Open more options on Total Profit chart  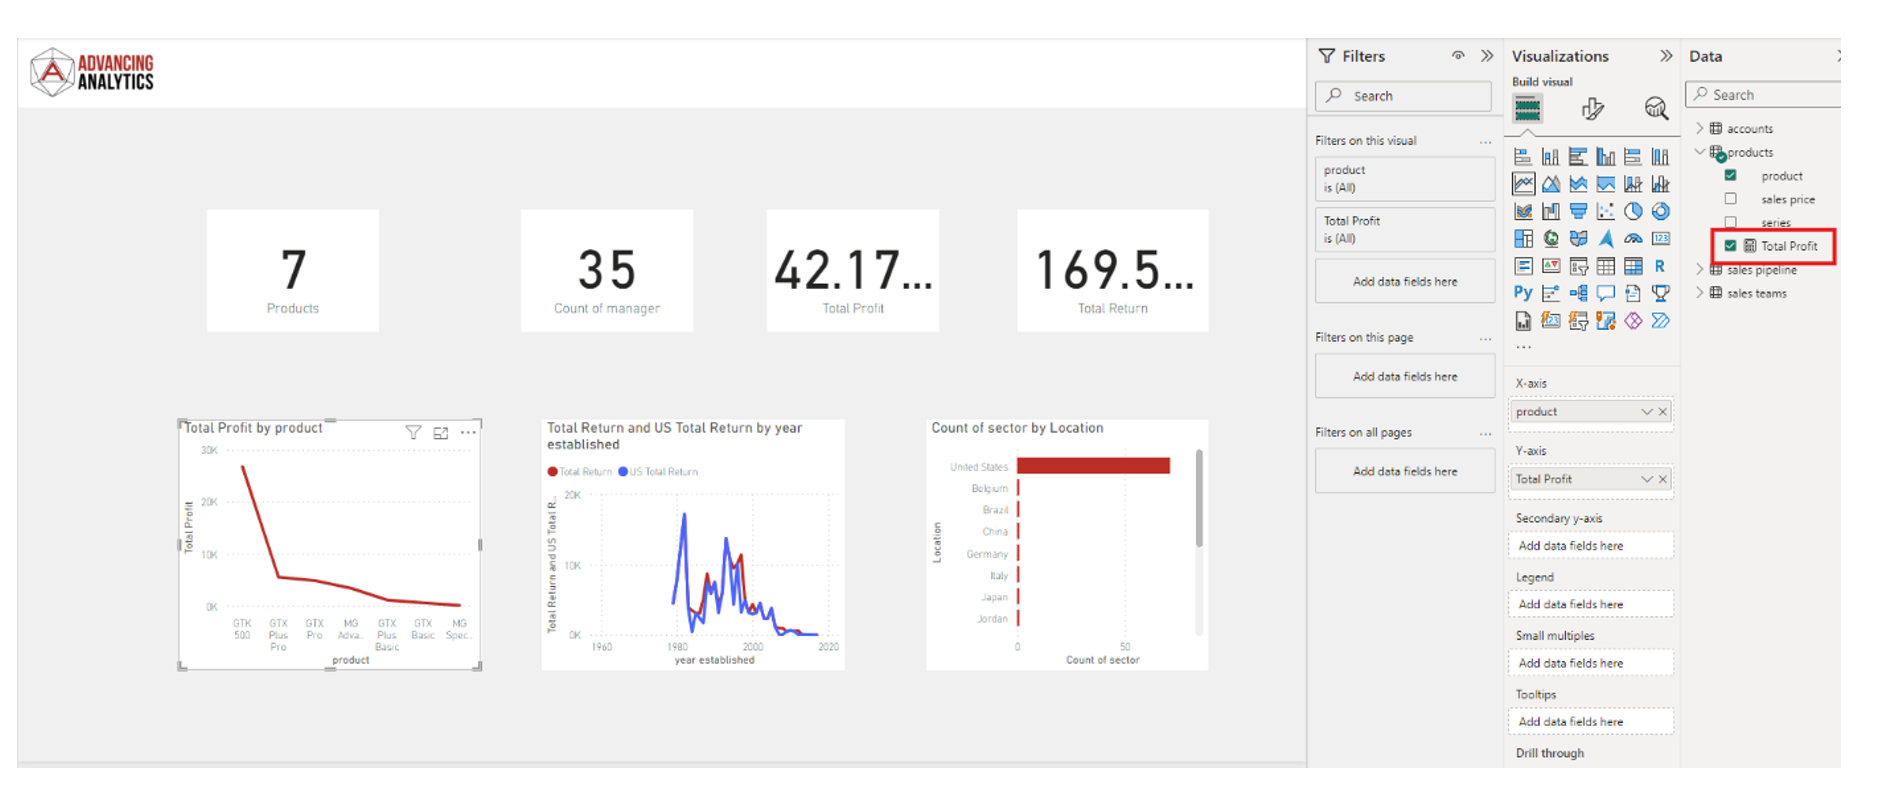coord(468,433)
